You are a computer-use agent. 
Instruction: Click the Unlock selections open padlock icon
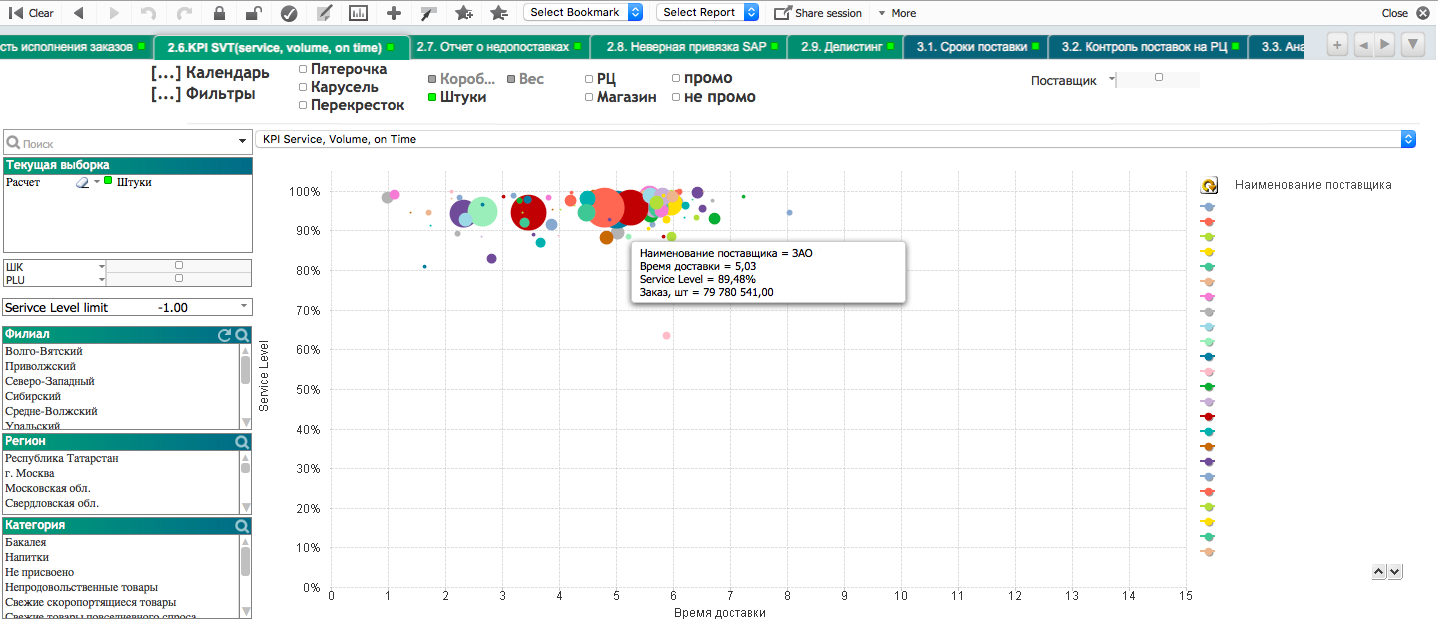(254, 13)
